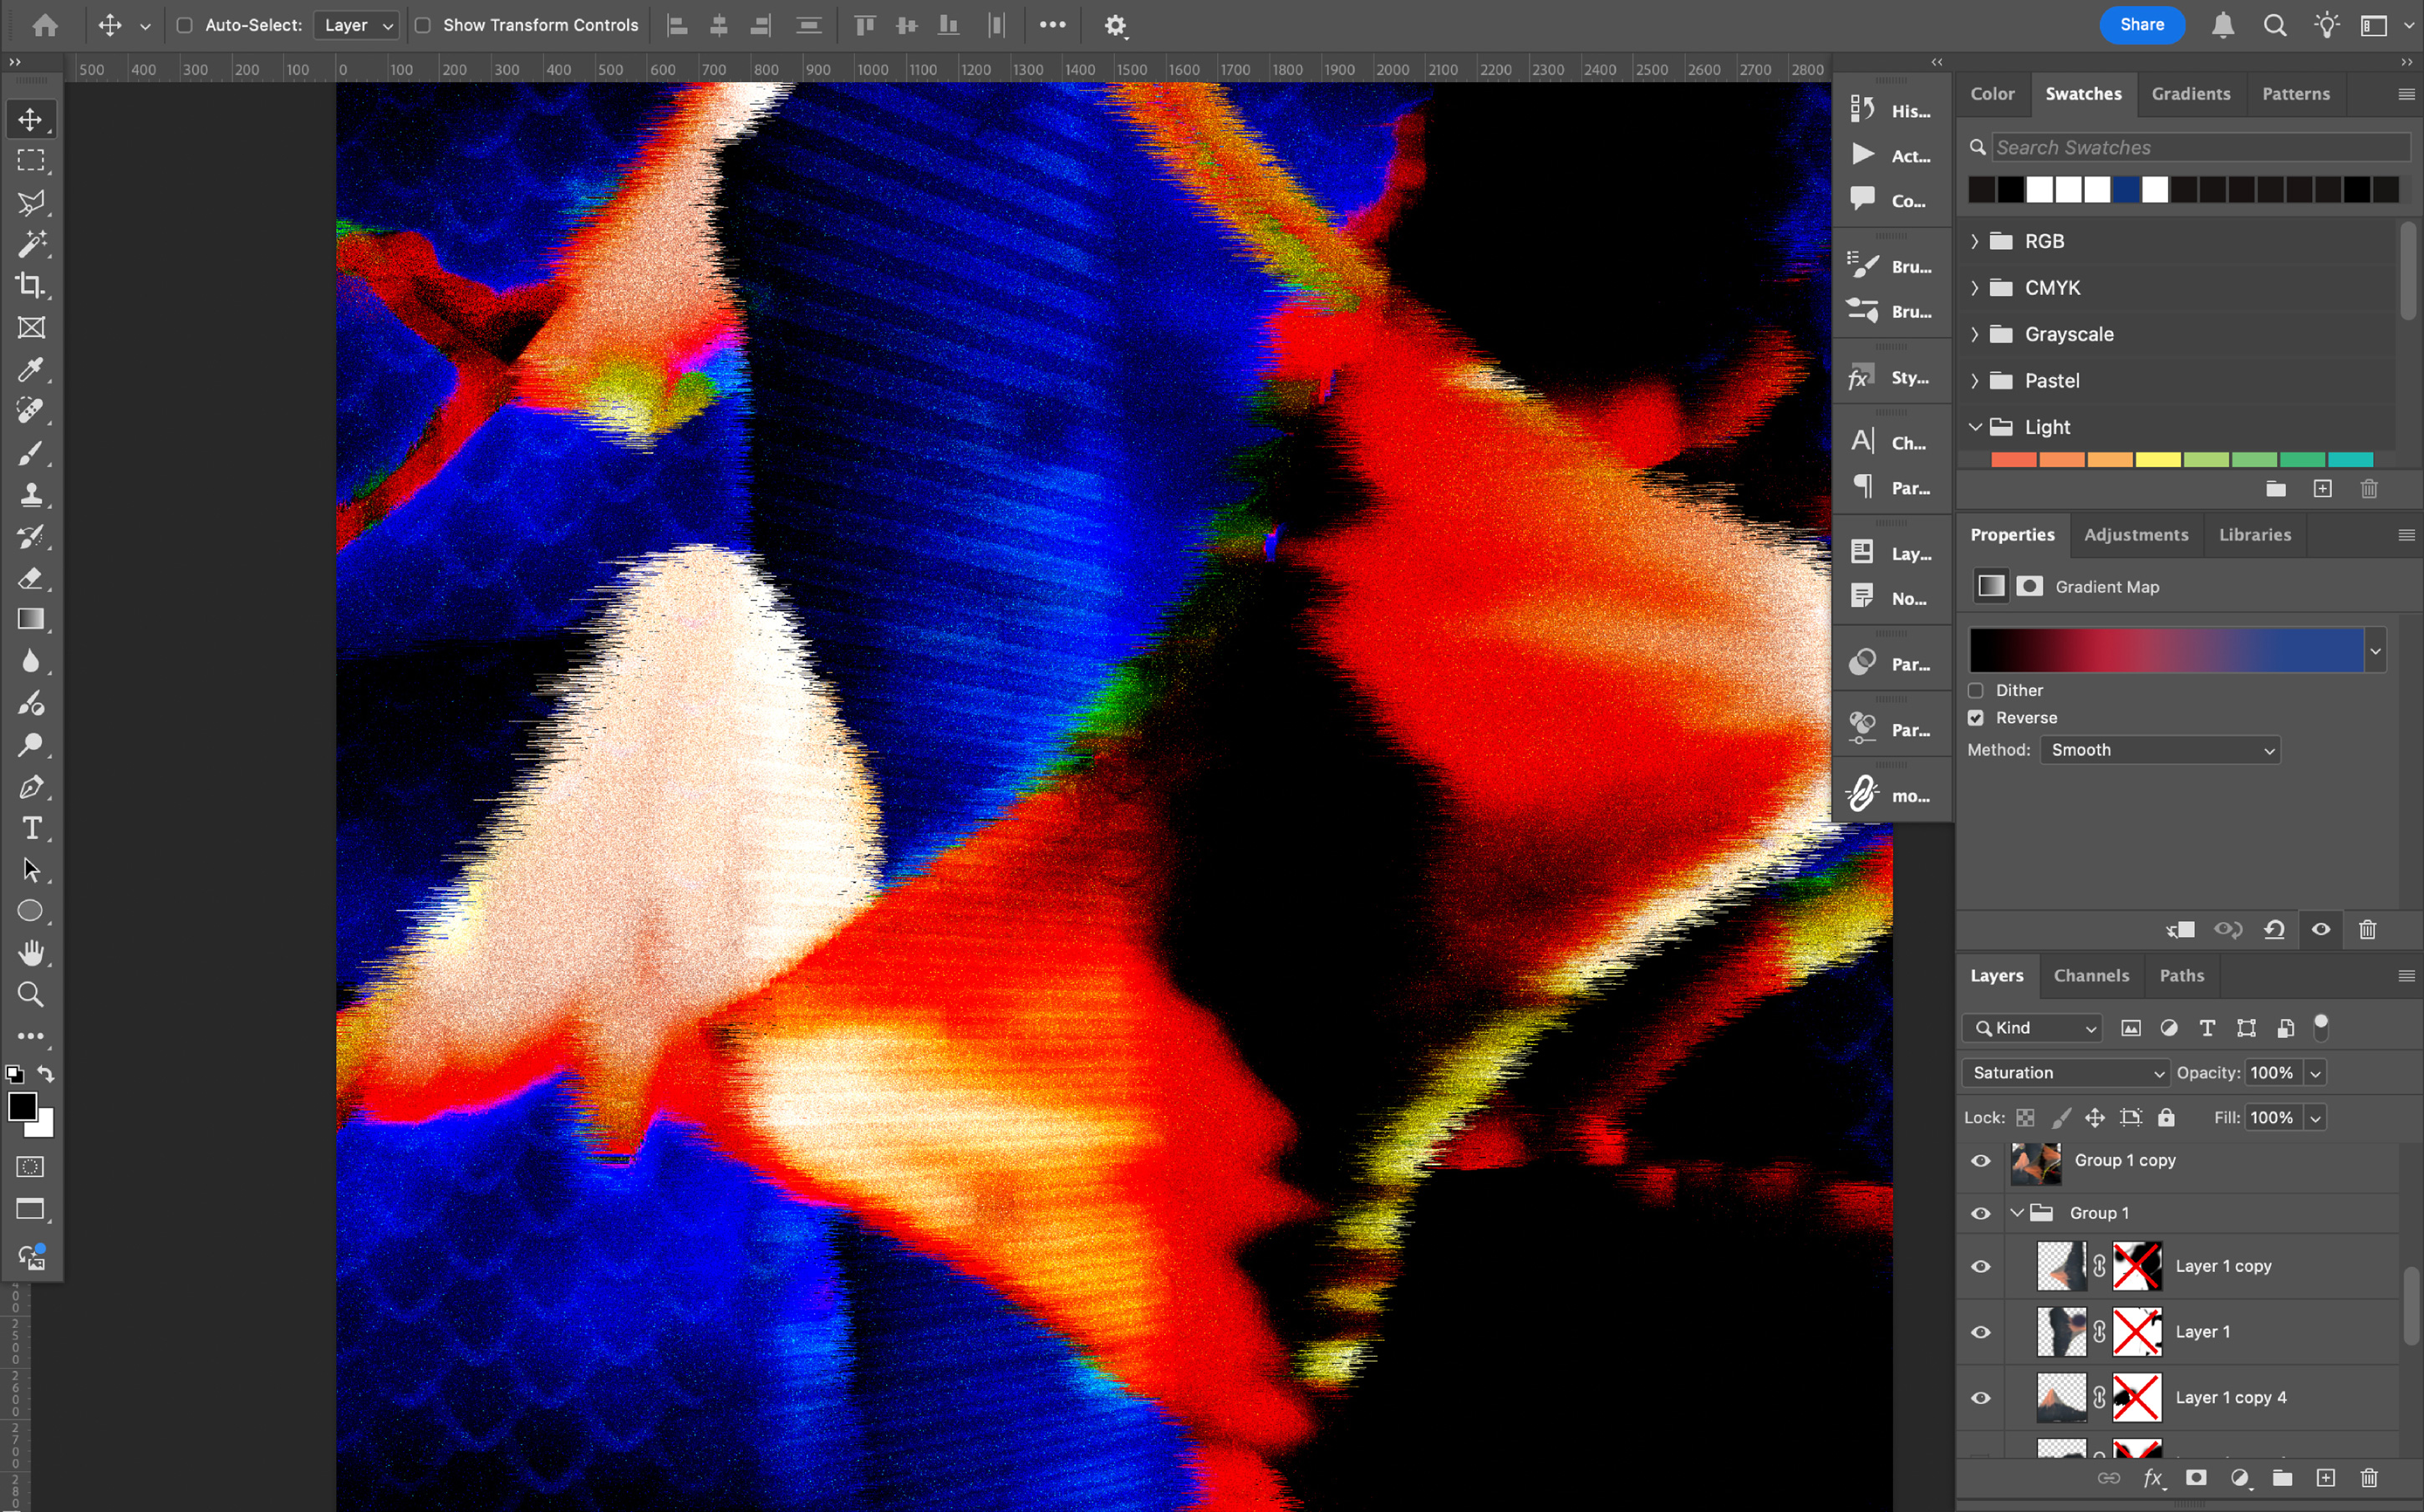This screenshot has width=2424, height=1512.
Task: Select the Frame tool
Action: click(31, 327)
